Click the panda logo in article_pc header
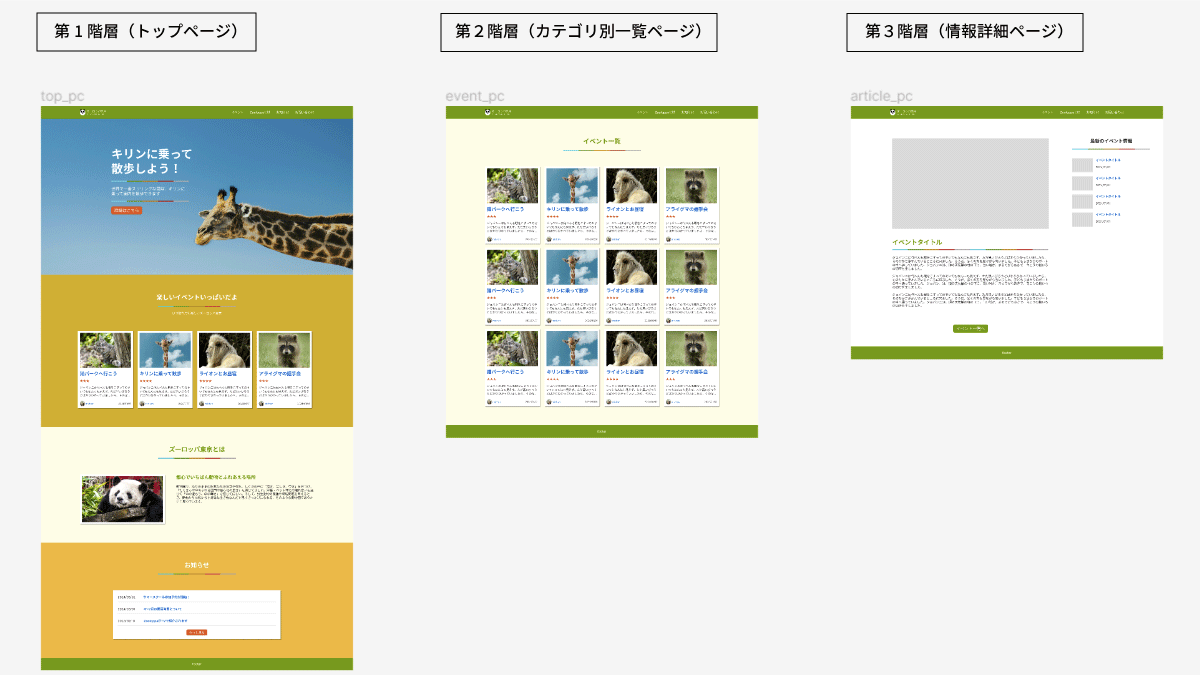Viewport: 1200px width, 675px height. (893, 112)
